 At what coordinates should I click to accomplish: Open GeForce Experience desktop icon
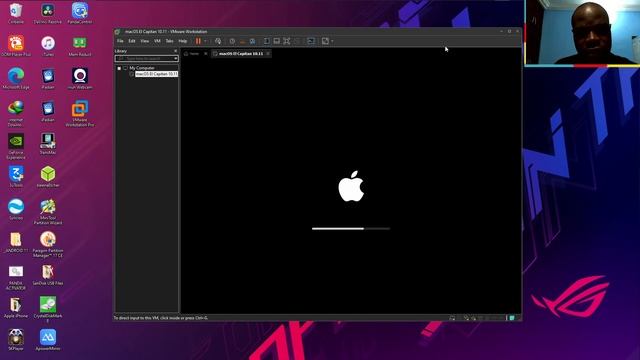pyautogui.click(x=16, y=146)
